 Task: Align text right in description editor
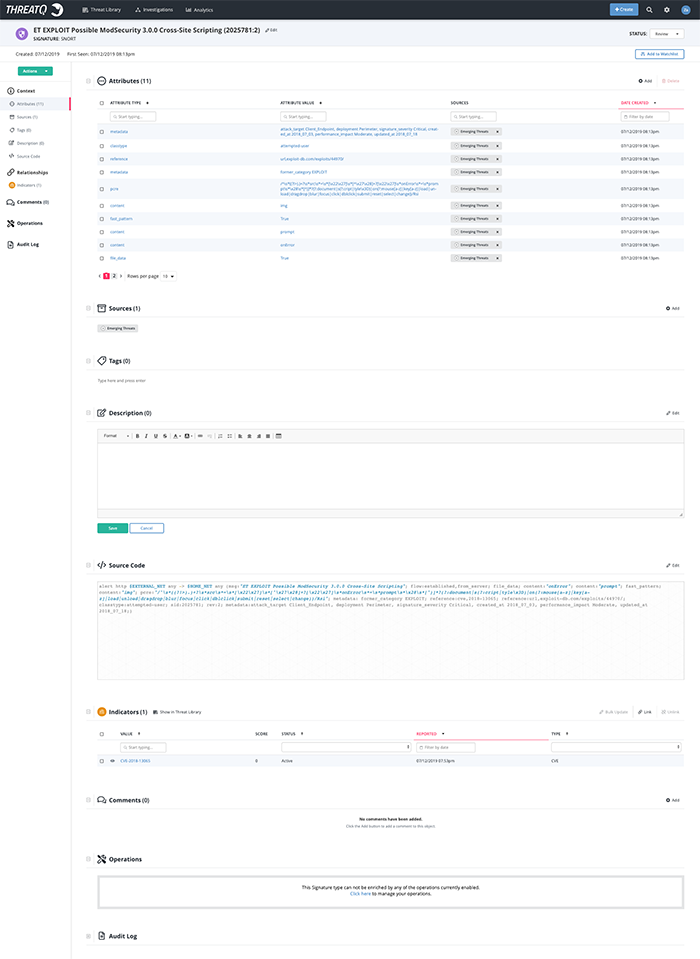point(259,436)
